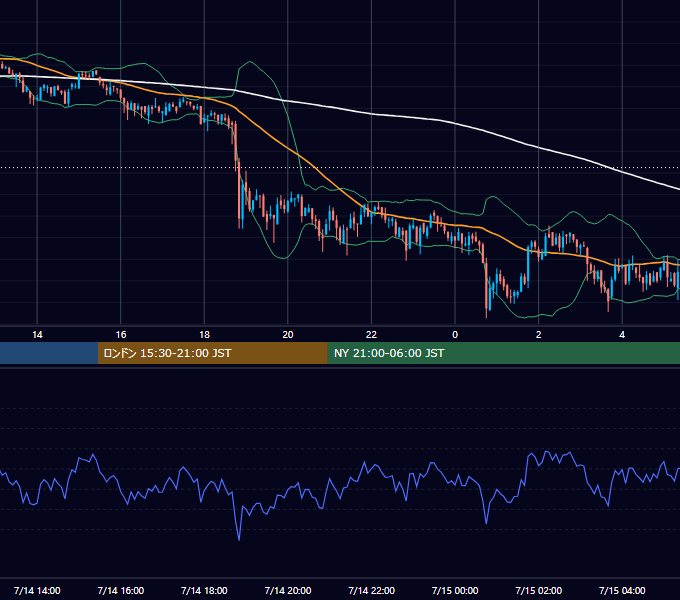
Task: Click the 7/14 18:00 time label
Action: tap(204, 590)
